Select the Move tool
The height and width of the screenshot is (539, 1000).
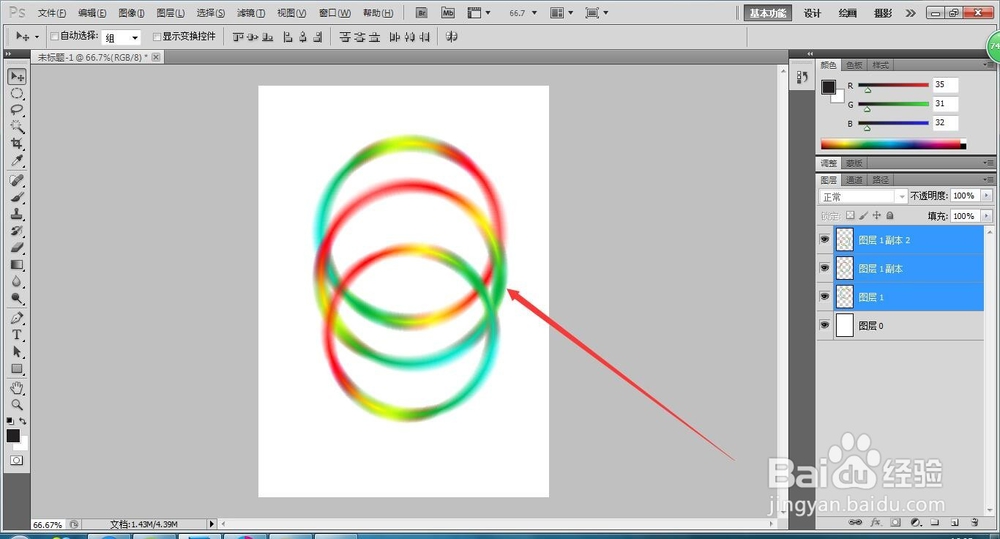point(17,77)
